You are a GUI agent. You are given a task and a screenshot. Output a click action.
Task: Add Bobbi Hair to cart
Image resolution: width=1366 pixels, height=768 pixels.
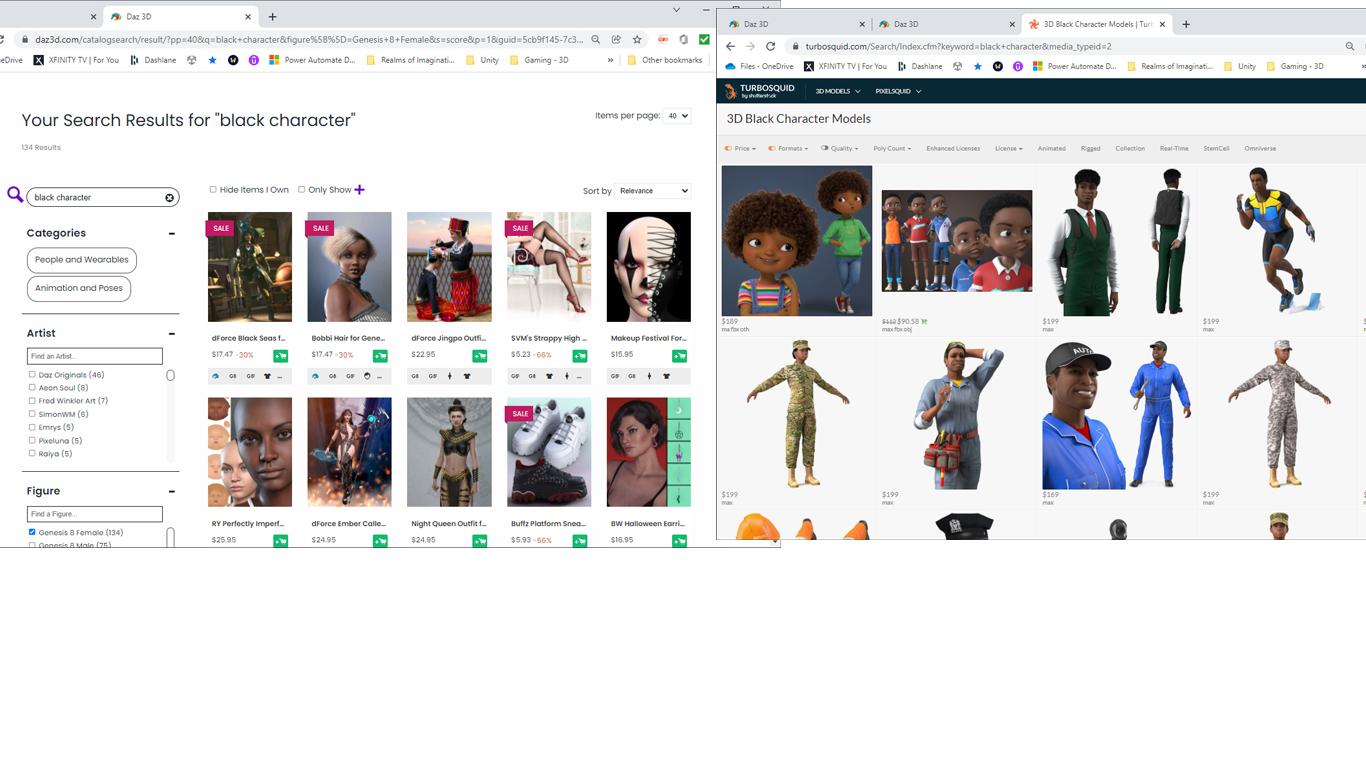coord(380,356)
